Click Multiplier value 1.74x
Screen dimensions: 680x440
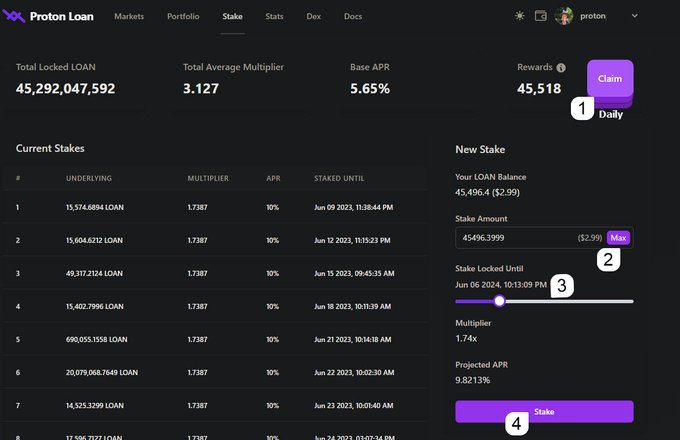point(466,339)
